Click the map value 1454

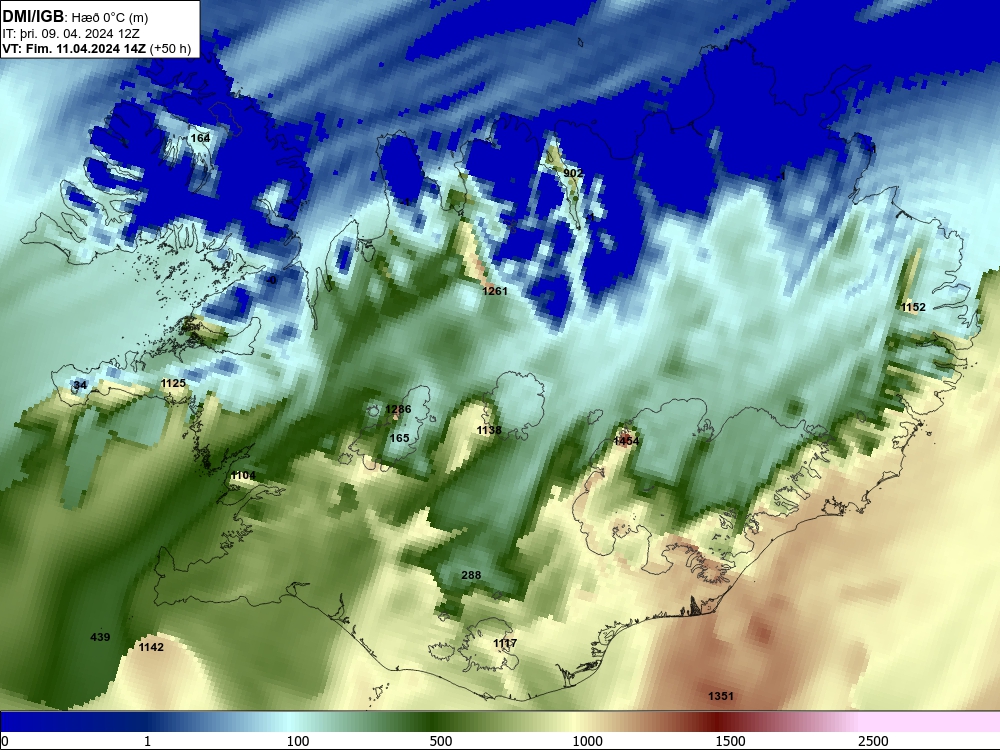[626, 441]
